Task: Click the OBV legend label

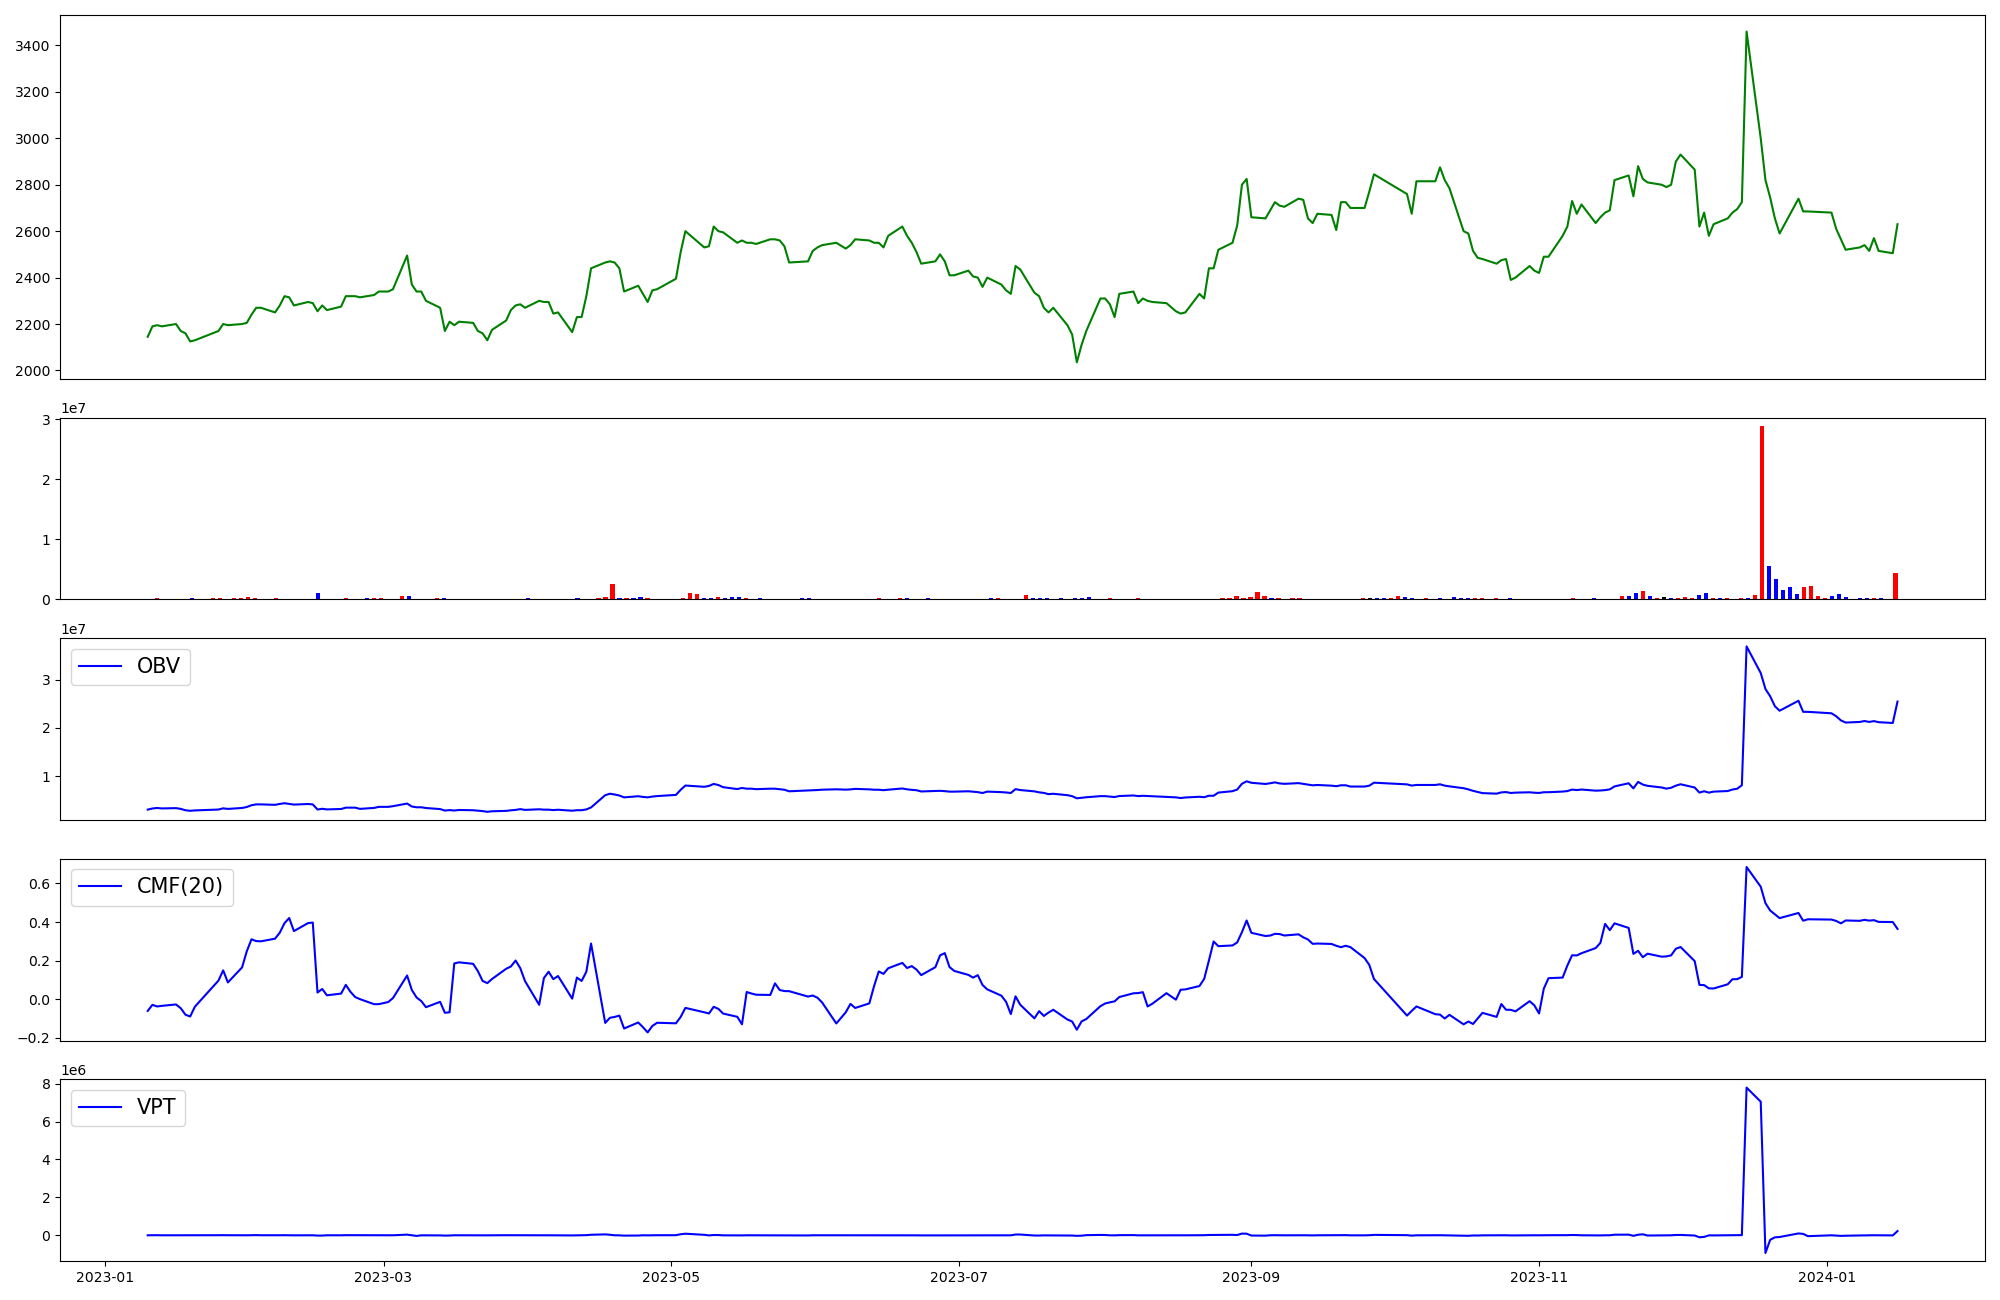Action: [158, 666]
